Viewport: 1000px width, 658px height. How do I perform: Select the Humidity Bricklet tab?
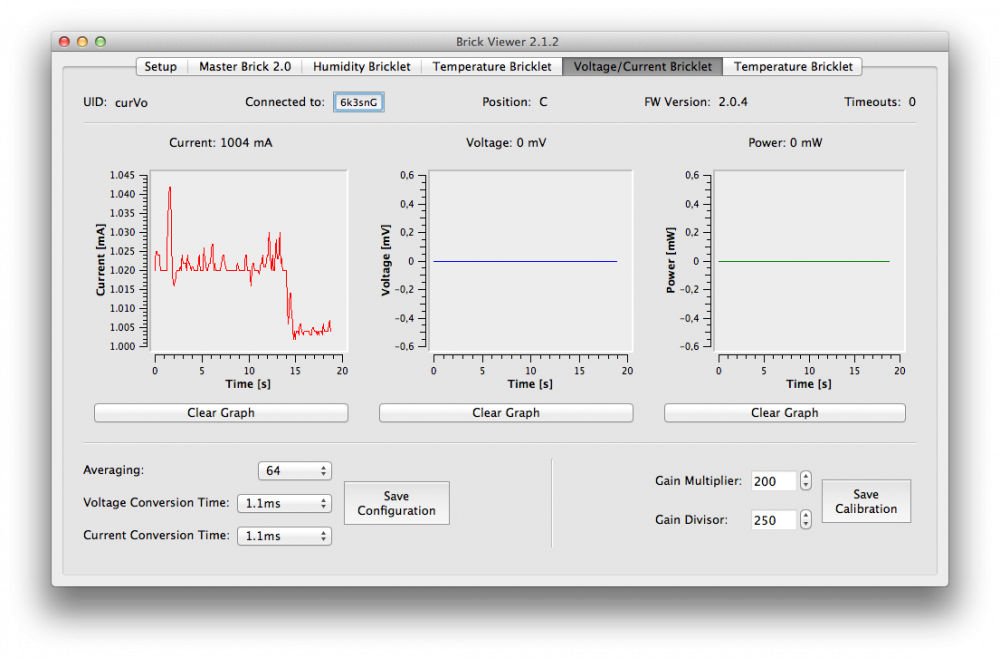point(361,67)
